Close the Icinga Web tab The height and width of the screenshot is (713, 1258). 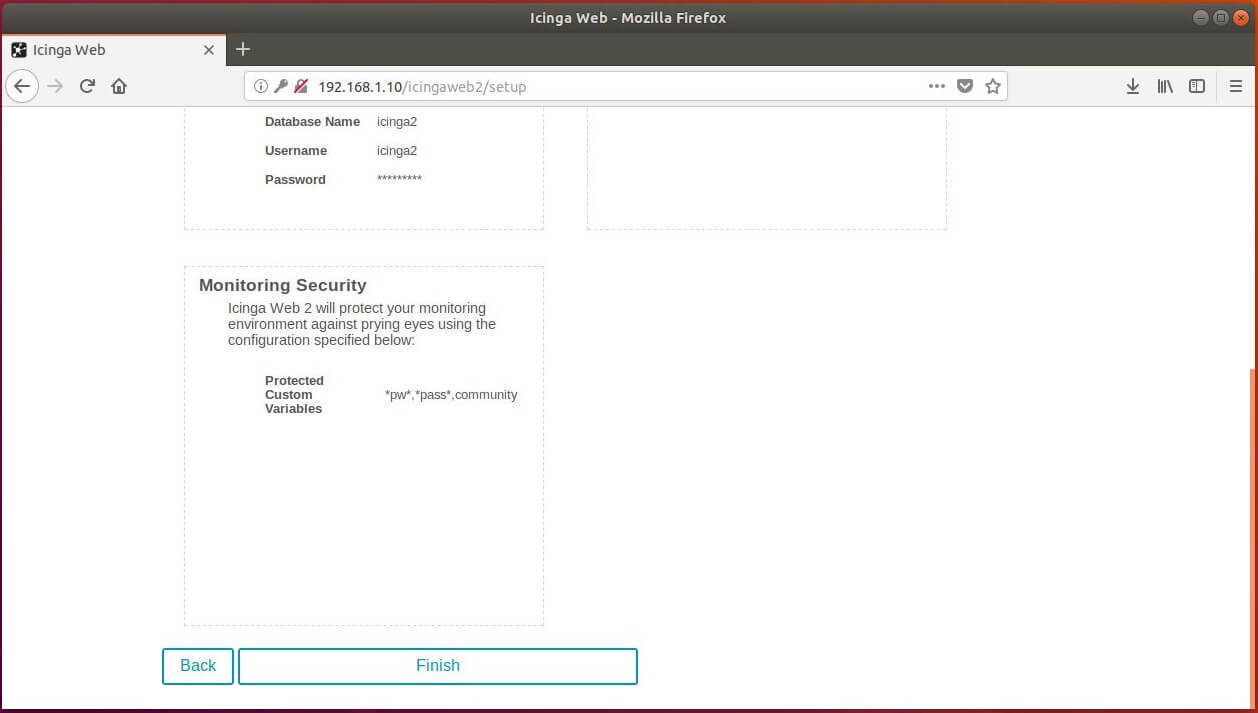click(209, 50)
